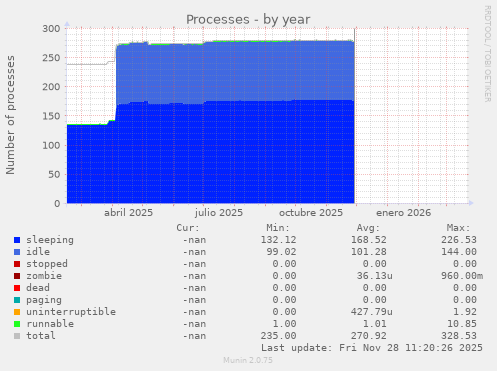This screenshot has width=497, height=371.
Task: Click the 'Max:' column header
Action: click(x=459, y=228)
